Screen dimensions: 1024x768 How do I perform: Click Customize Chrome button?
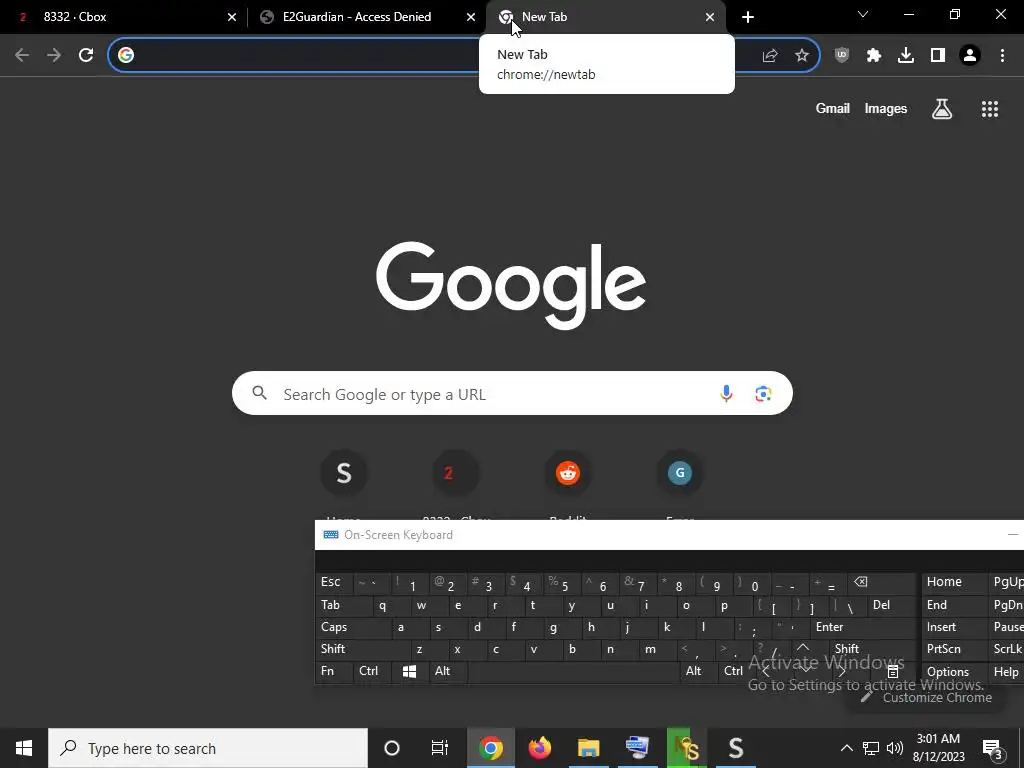[x=927, y=697]
